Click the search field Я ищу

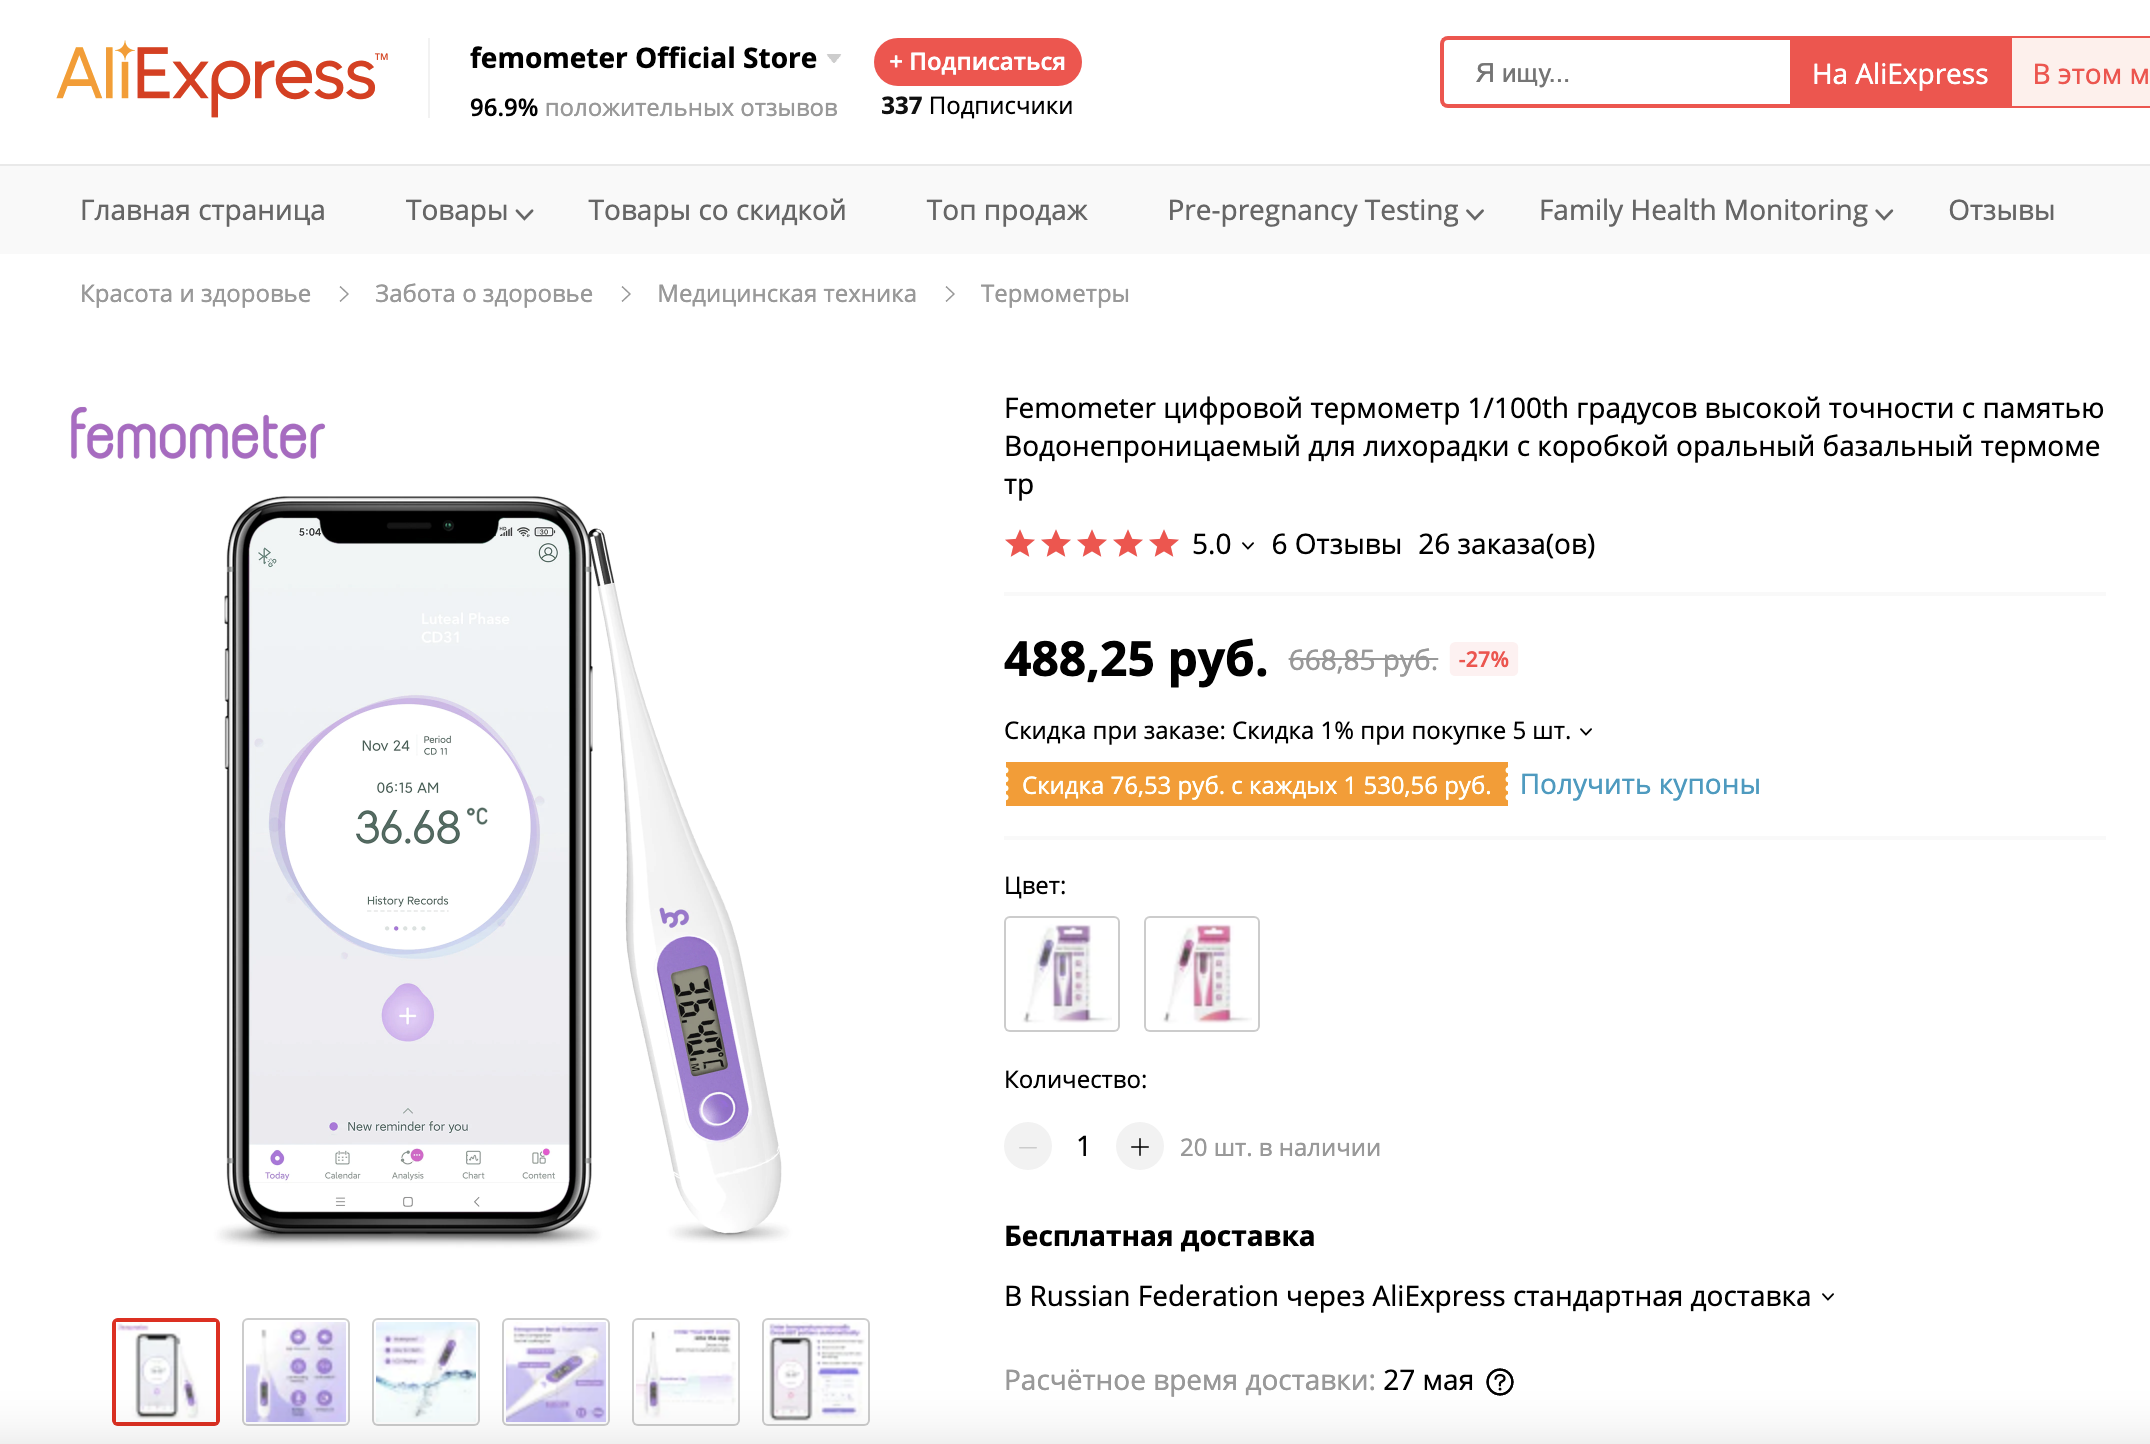1616,73
